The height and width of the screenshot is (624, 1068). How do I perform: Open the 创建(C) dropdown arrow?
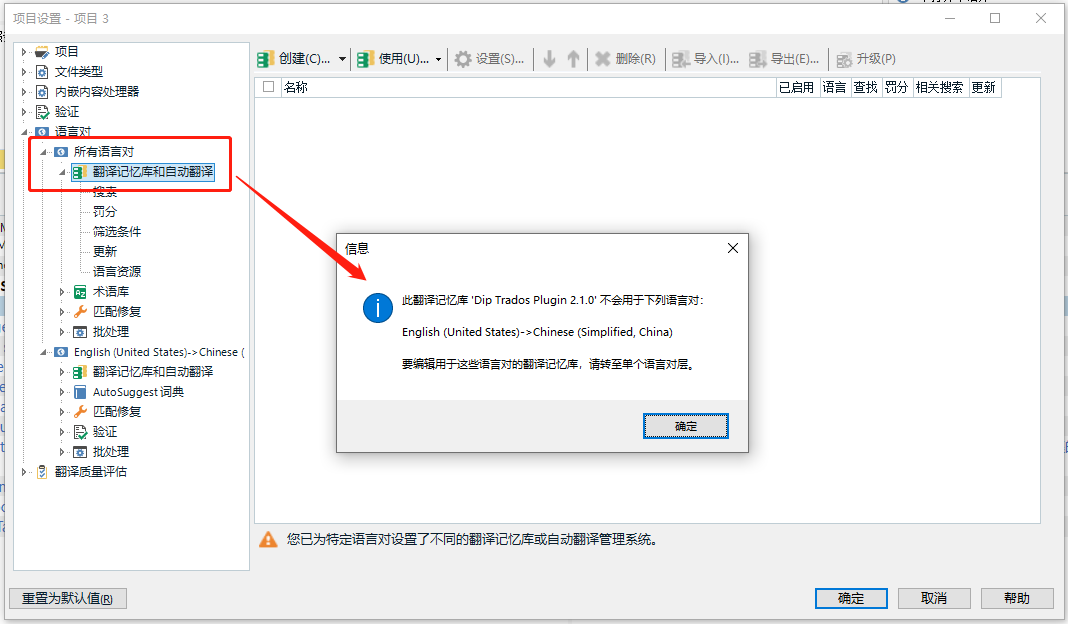click(342, 59)
